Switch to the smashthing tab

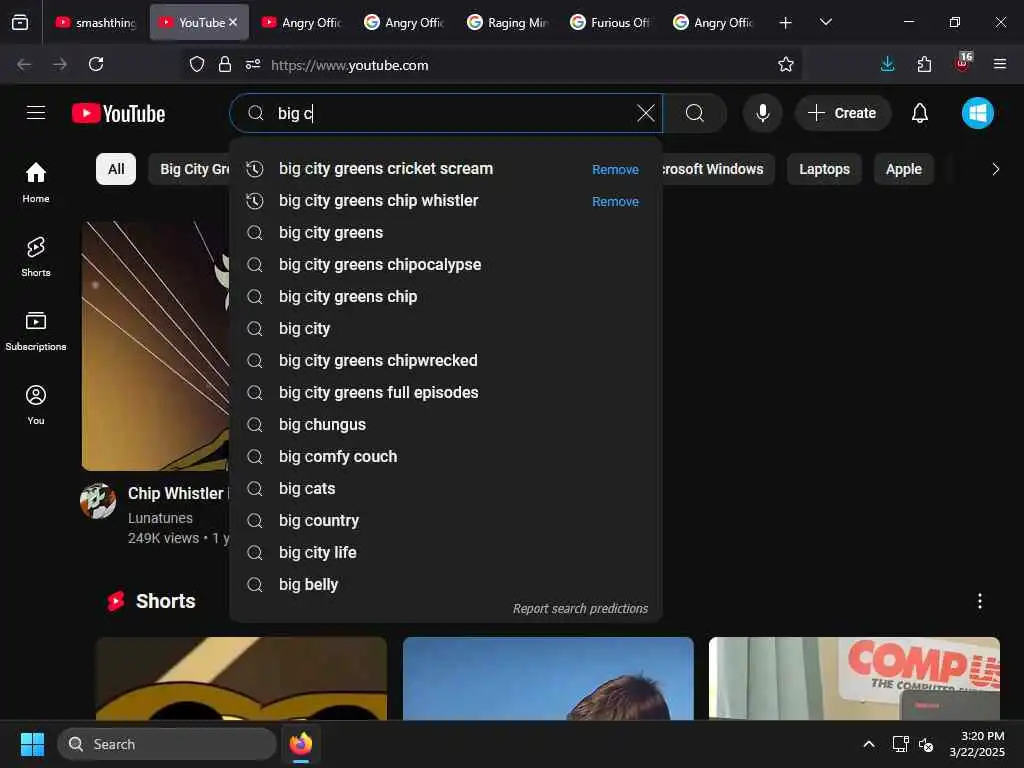(x=96, y=22)
